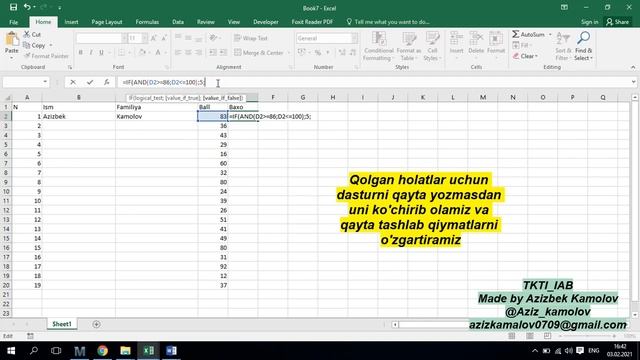Screen dimensions: 640x360
Task: Click the Ball cell with value 92
Action: click(x=213, y=267)
